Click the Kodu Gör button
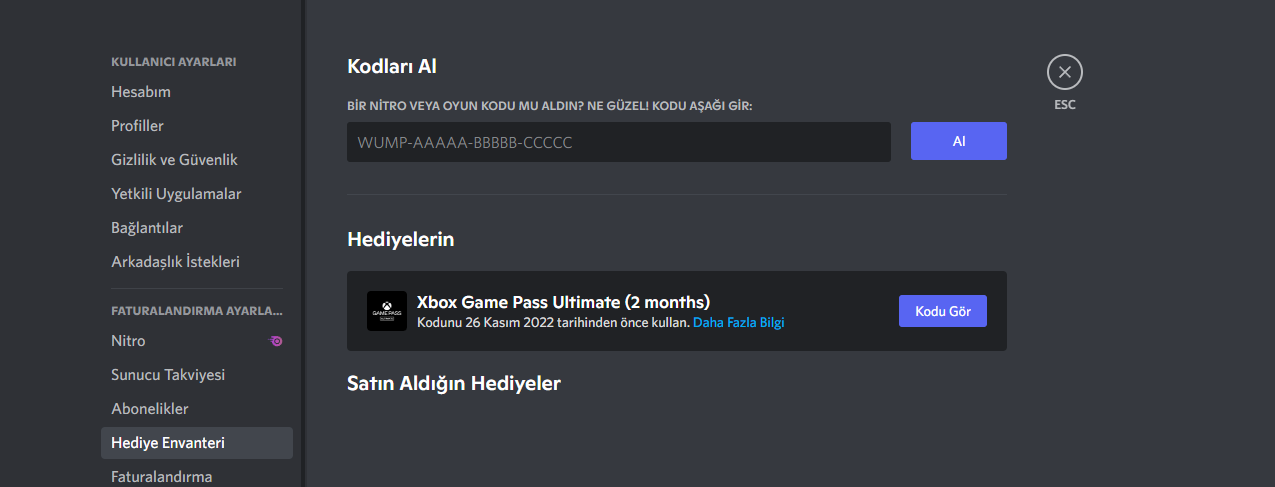1275x487 pixels. pyautogui.click(x=943, y=311)
